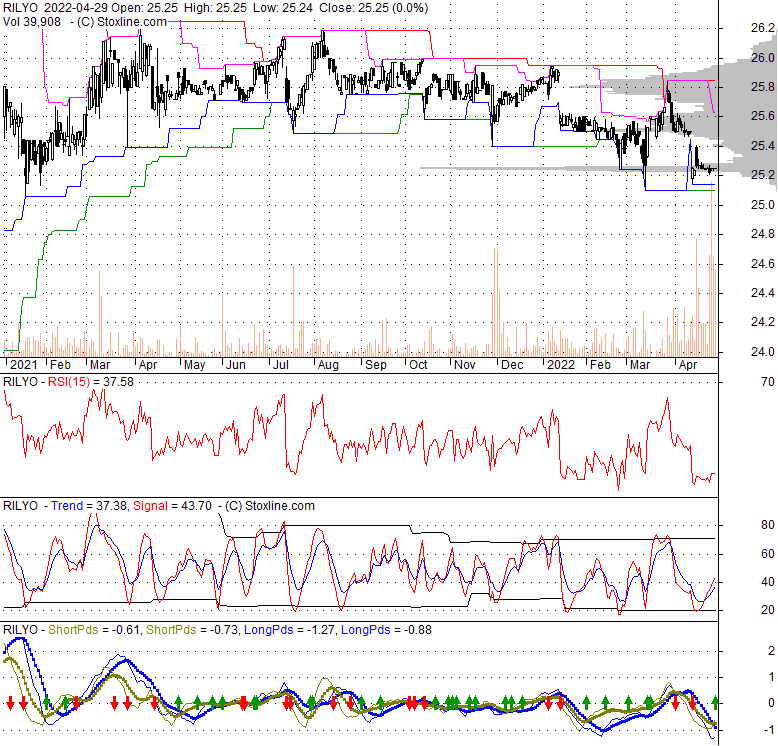Click the Close: 25.25 (0.0%) value

tap(373, 8)
